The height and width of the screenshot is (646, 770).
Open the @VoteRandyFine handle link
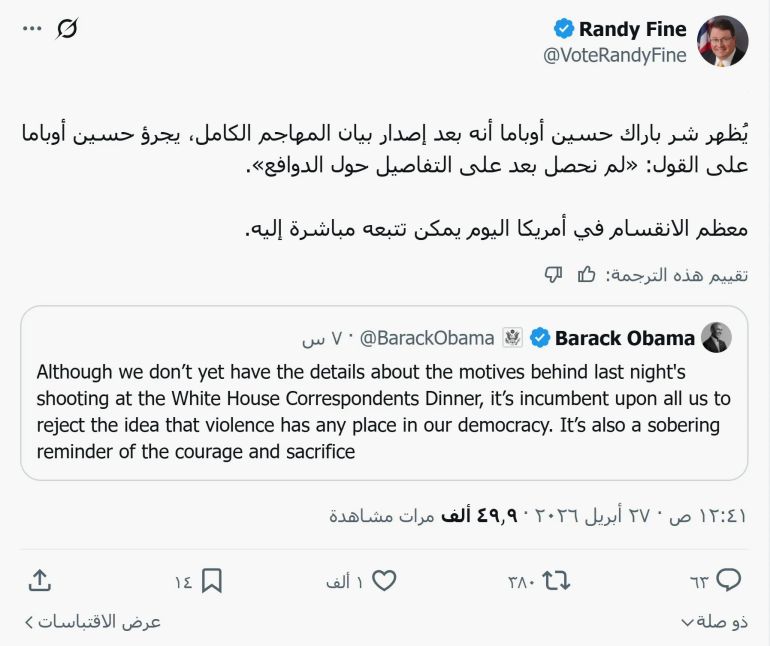tap(614, 56)
